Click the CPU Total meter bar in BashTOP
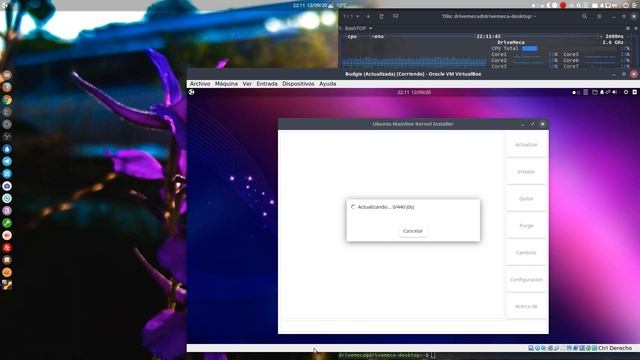Viewport: 640px width, 360px height. pyautogui.click(x=530, y=48)
